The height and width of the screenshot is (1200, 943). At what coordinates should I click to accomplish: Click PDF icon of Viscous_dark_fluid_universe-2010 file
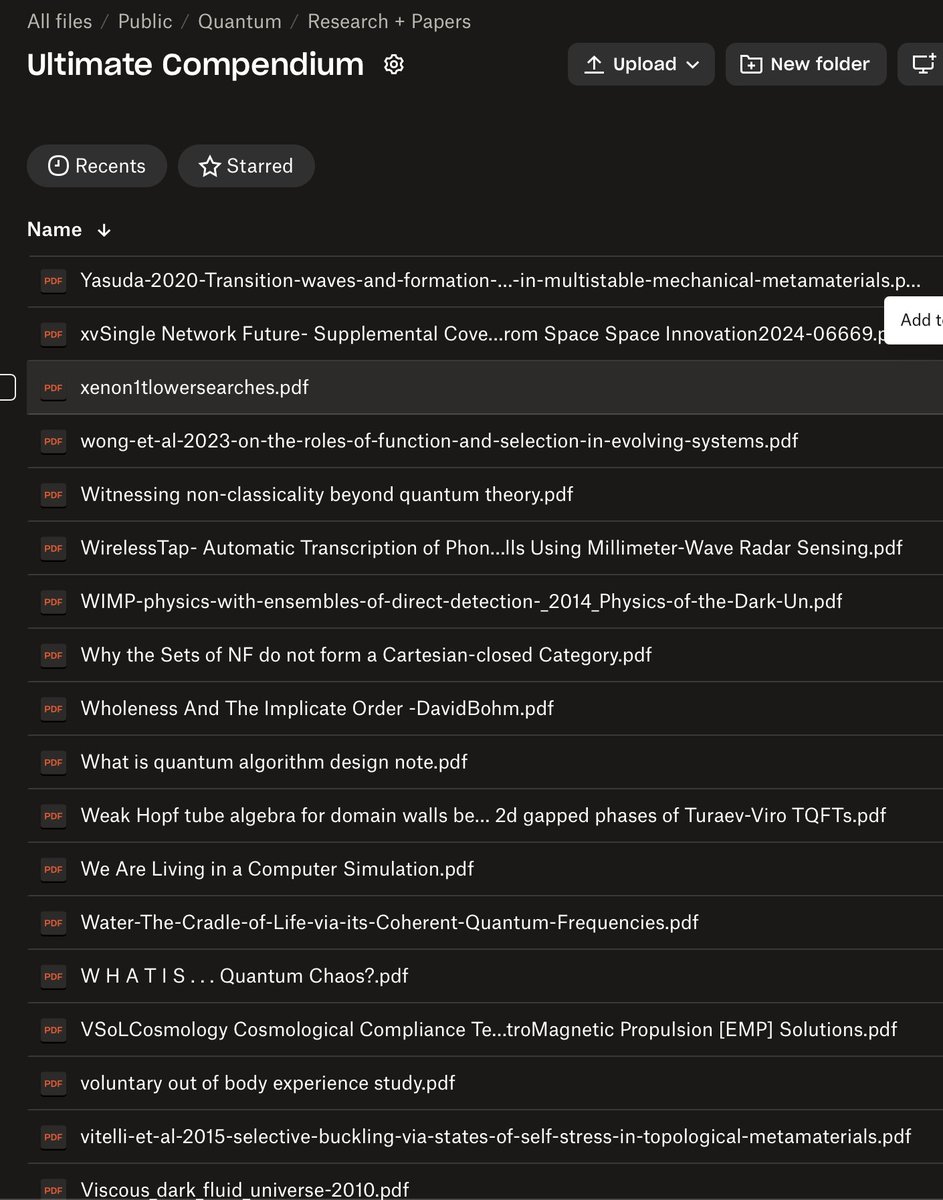[53, 1189]
